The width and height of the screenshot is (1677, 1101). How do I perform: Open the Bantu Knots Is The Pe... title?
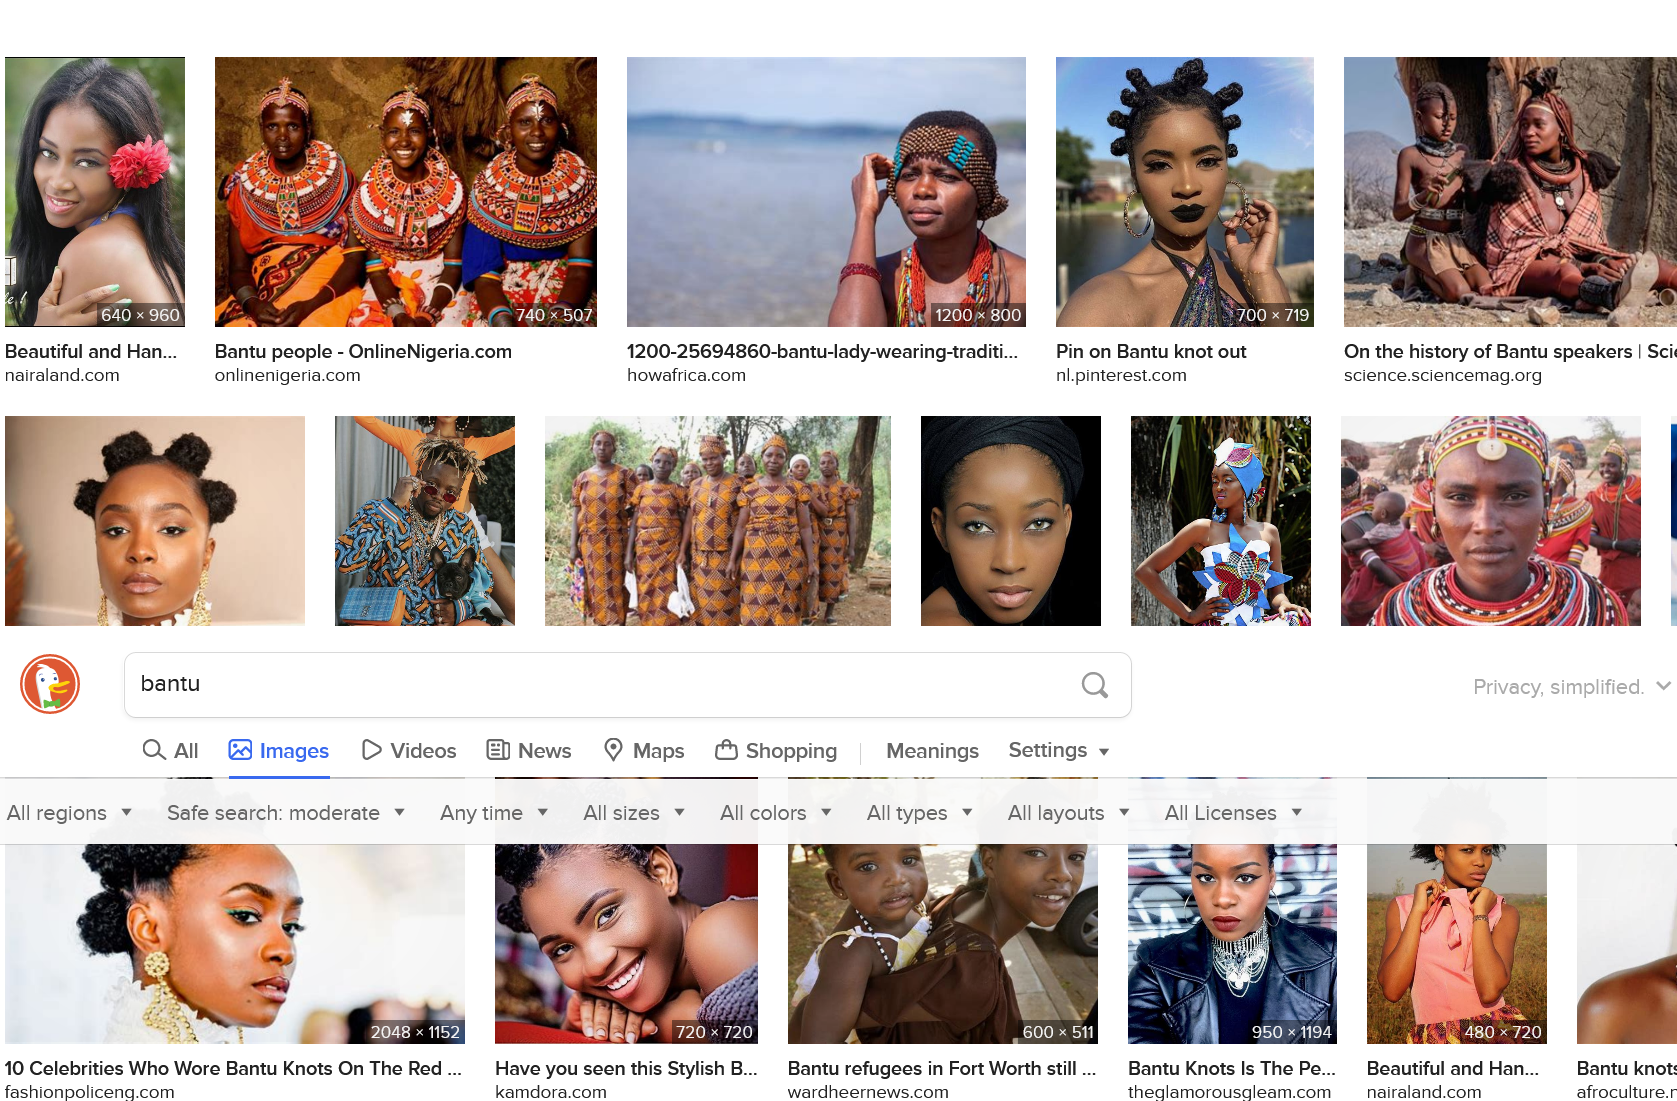pos(1232,1068)
